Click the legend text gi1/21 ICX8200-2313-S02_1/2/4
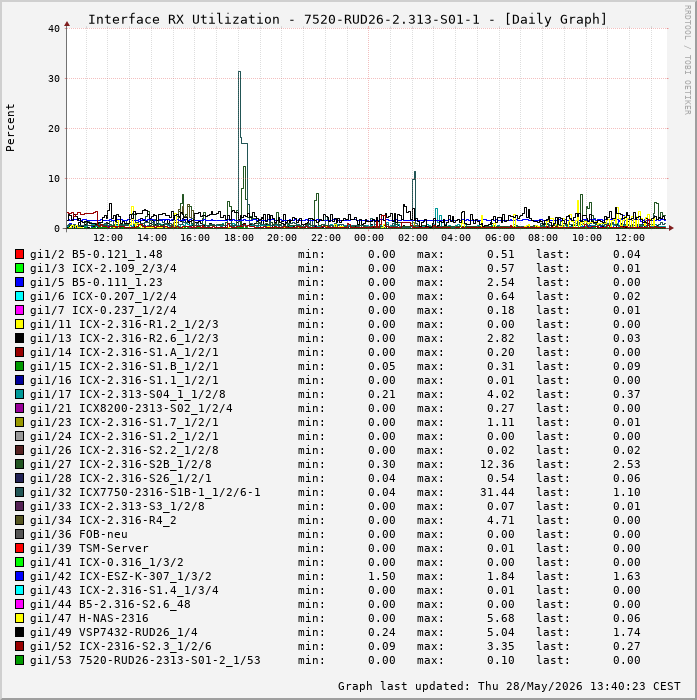697x700 pixels. click(x=131, y=408)
